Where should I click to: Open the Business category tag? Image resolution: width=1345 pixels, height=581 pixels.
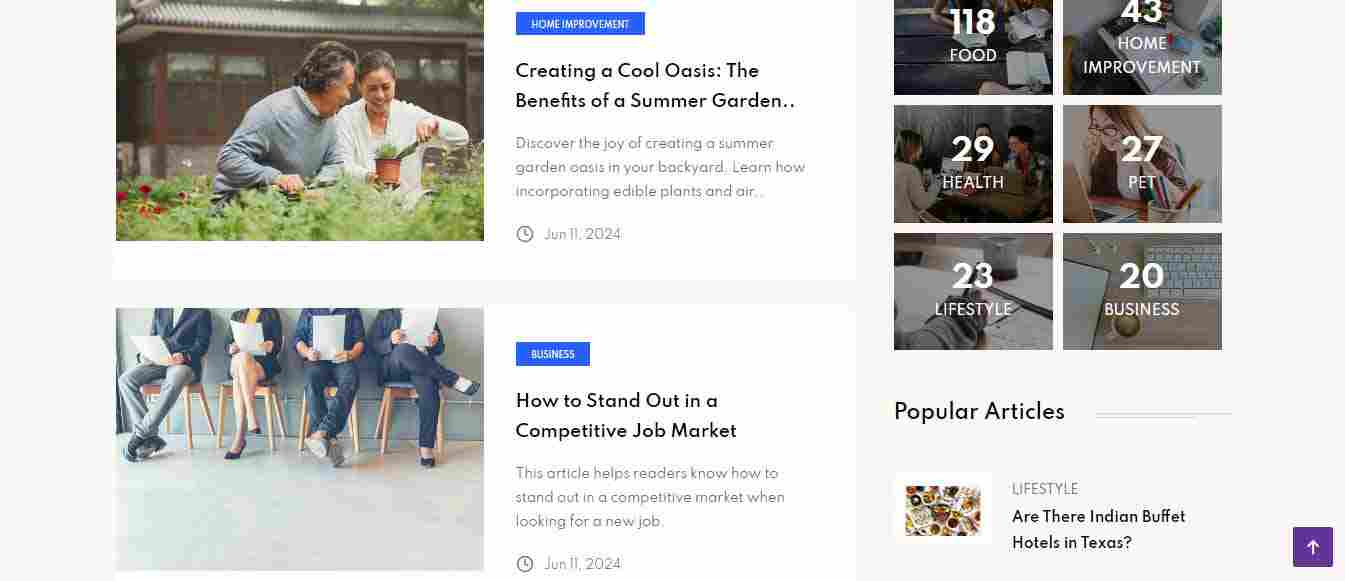click(x=553, y=354)
